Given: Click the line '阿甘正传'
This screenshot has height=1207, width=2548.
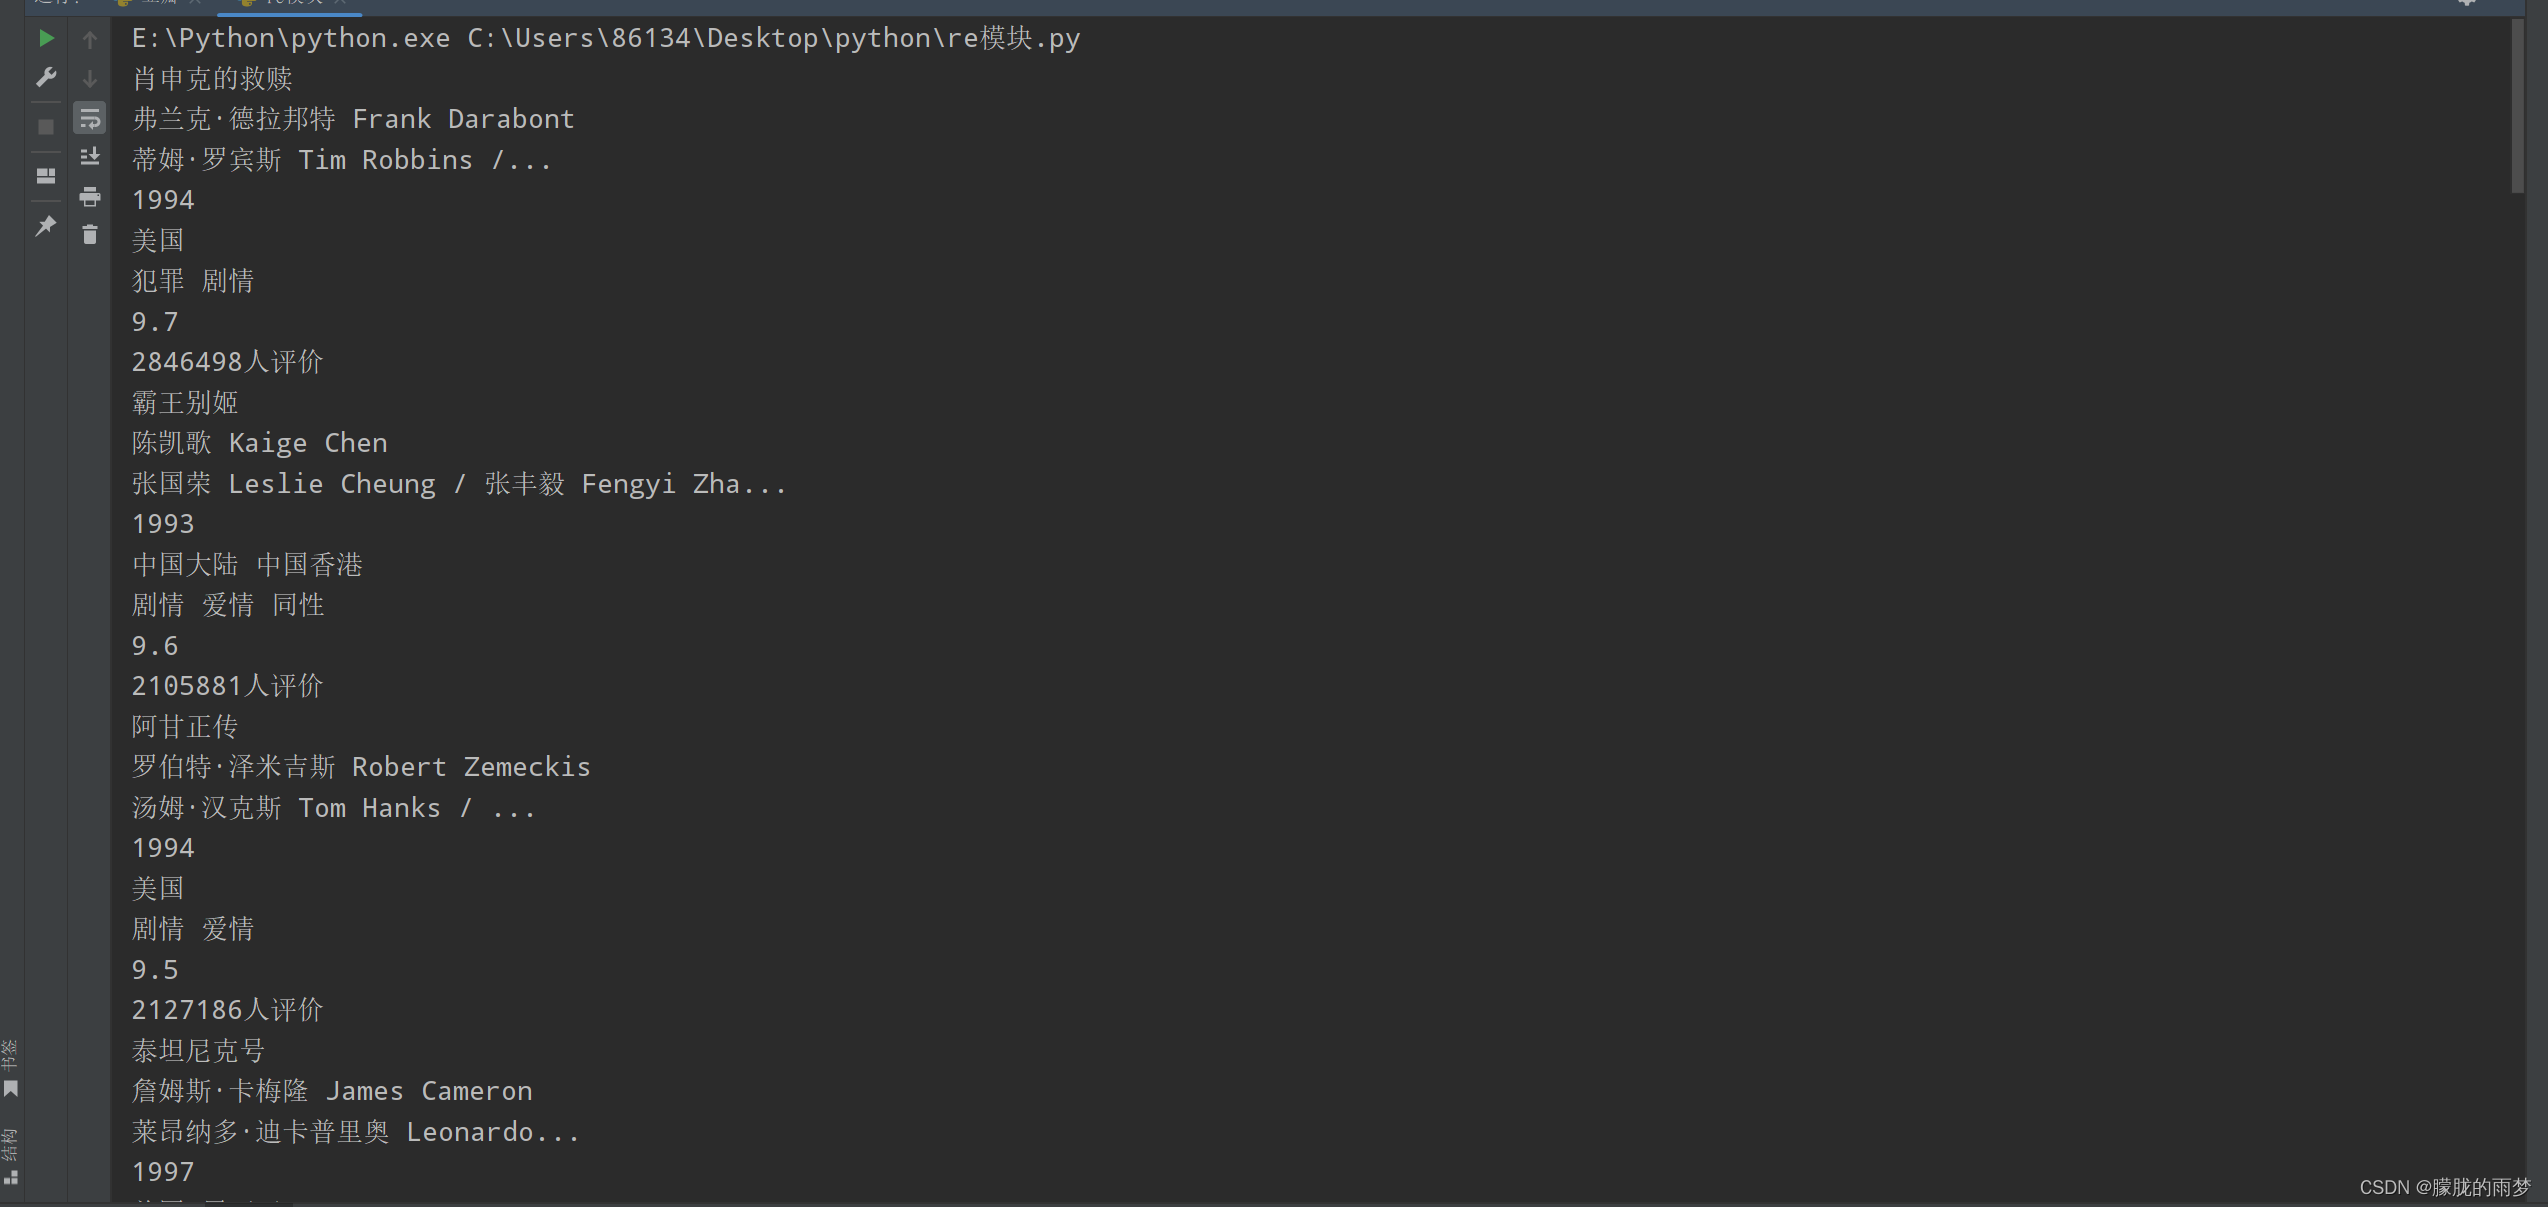Looking at the screenshot, I should point(185,727).
